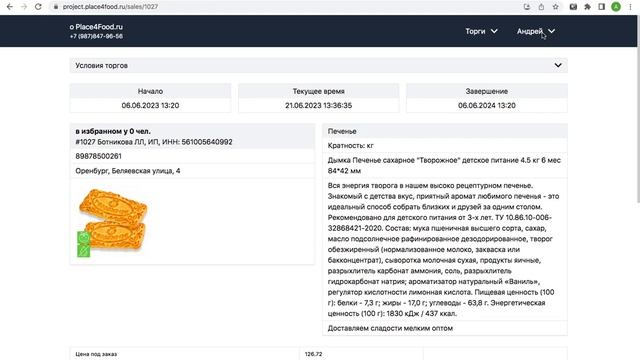640x360 pixels.
Task: Toggle the browser side panel icon
Action: point(602,7)
